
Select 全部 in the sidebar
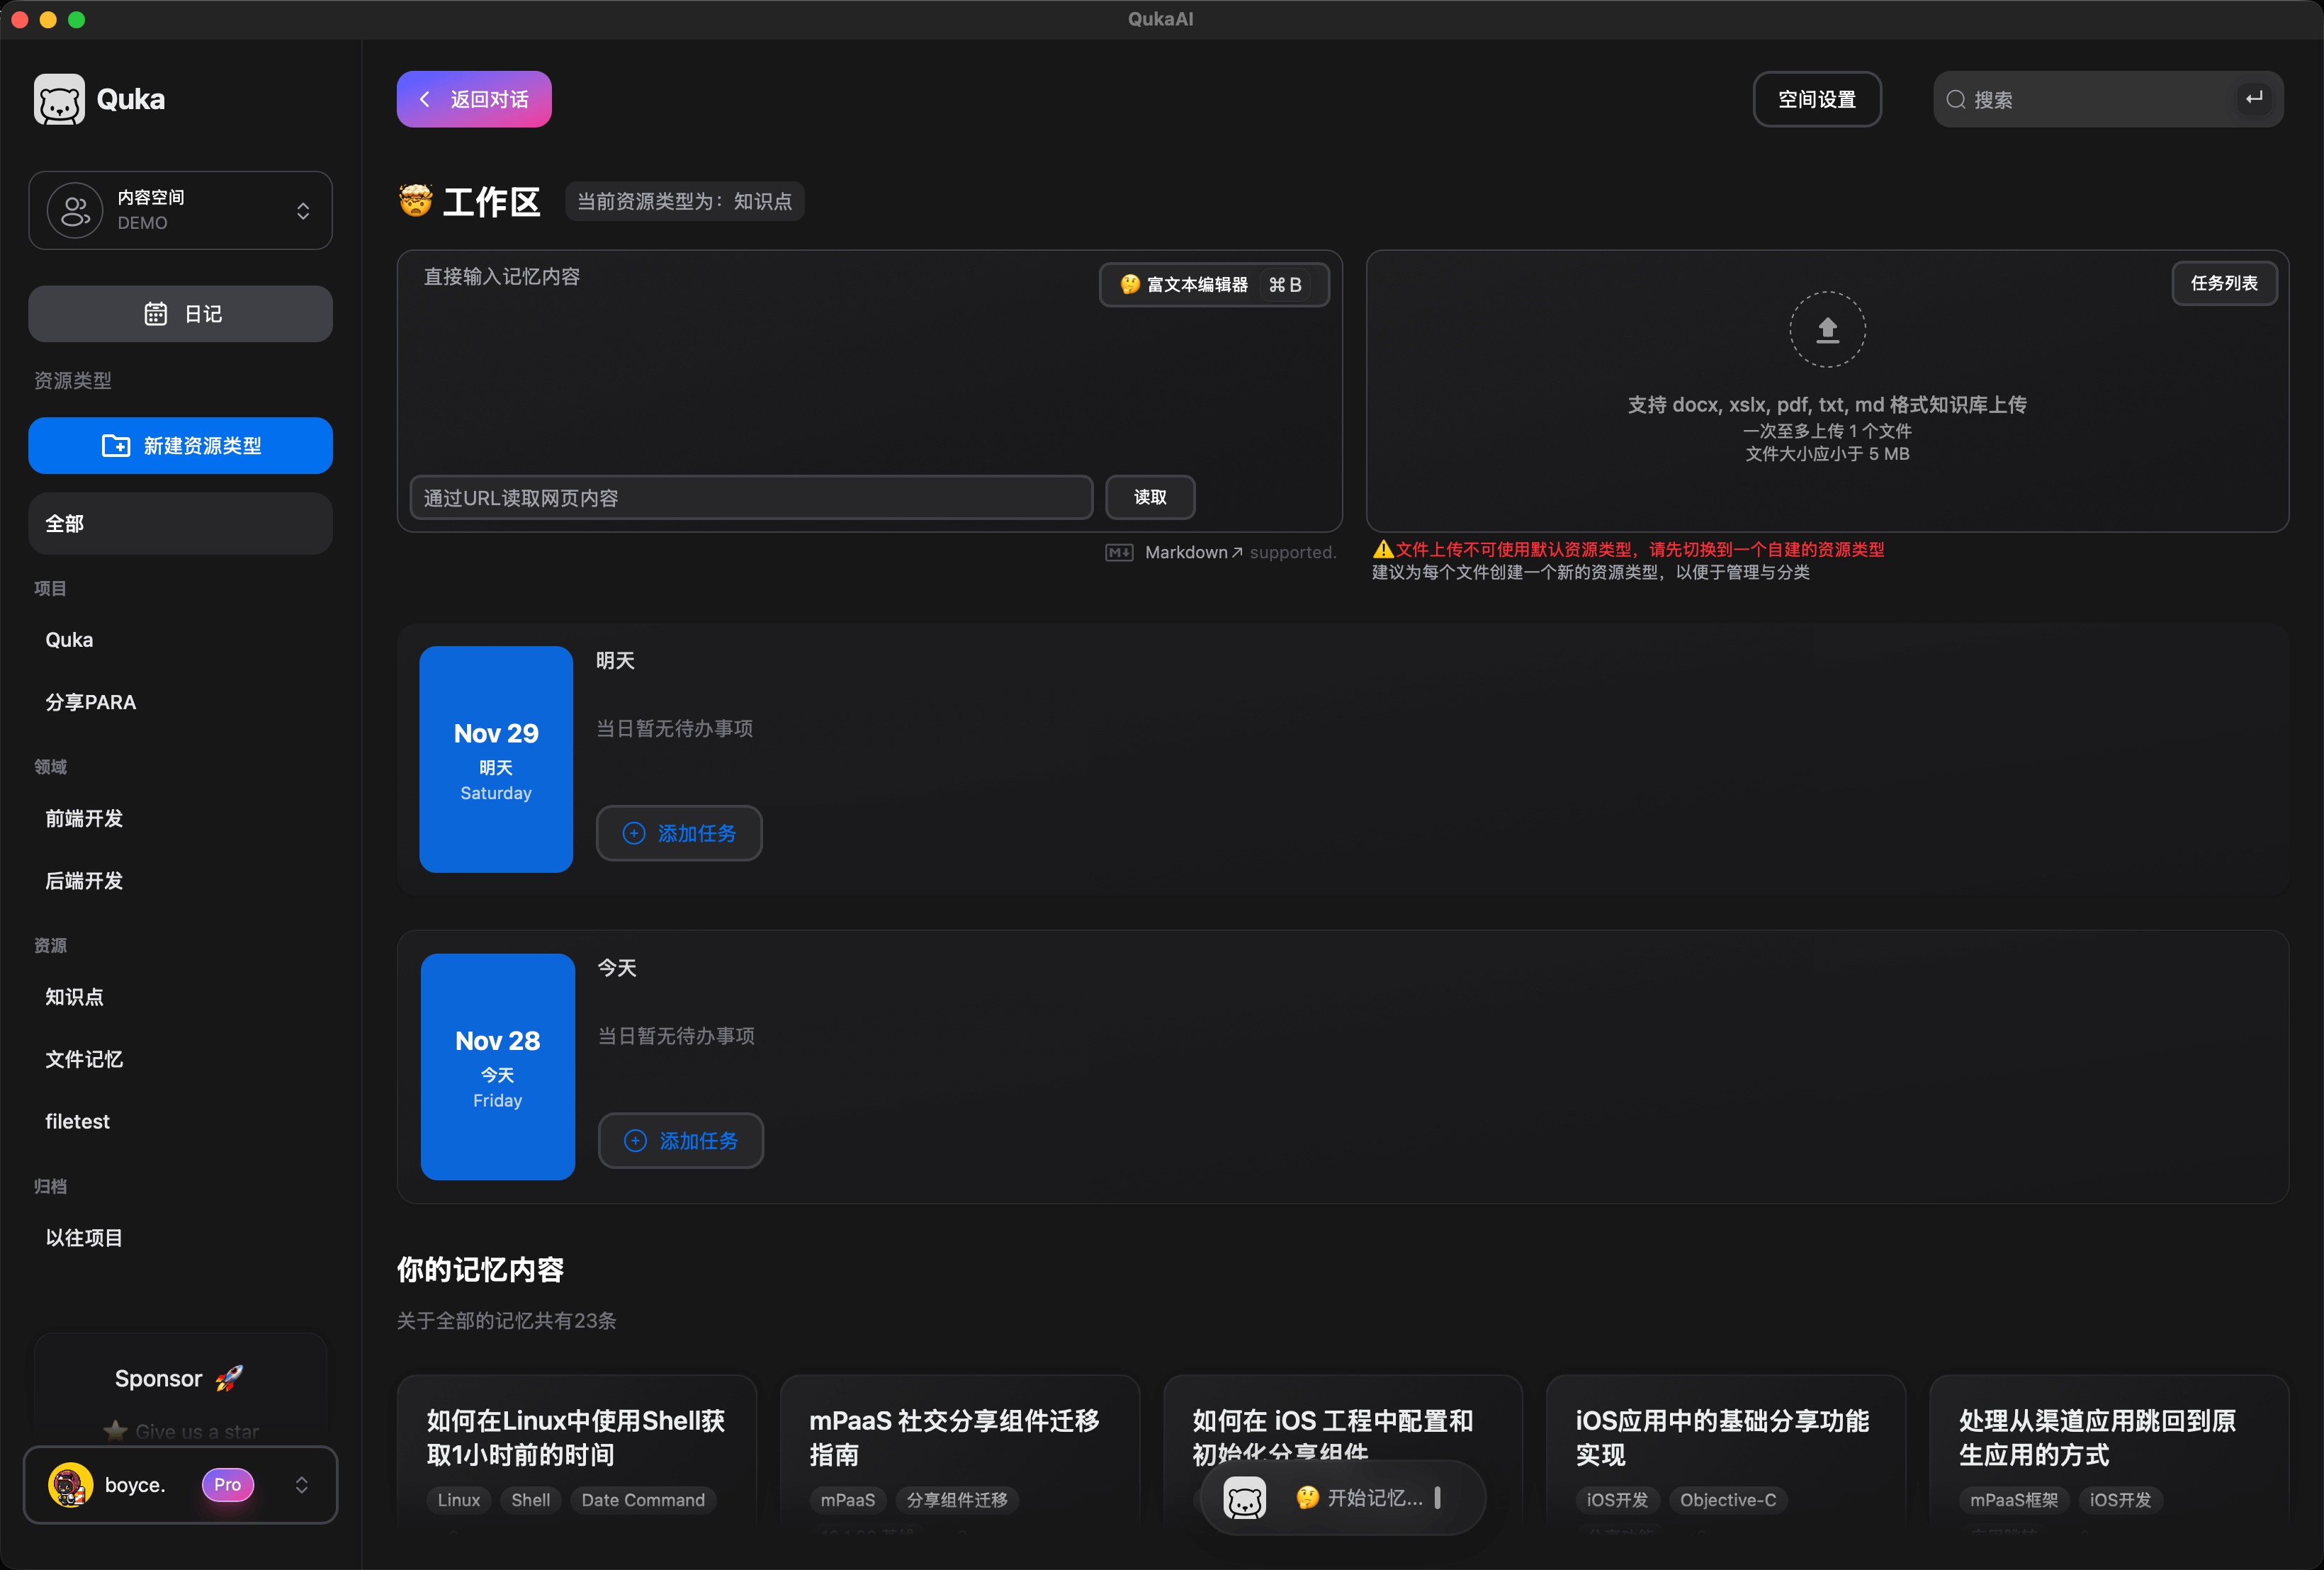[x=180, y=524]
